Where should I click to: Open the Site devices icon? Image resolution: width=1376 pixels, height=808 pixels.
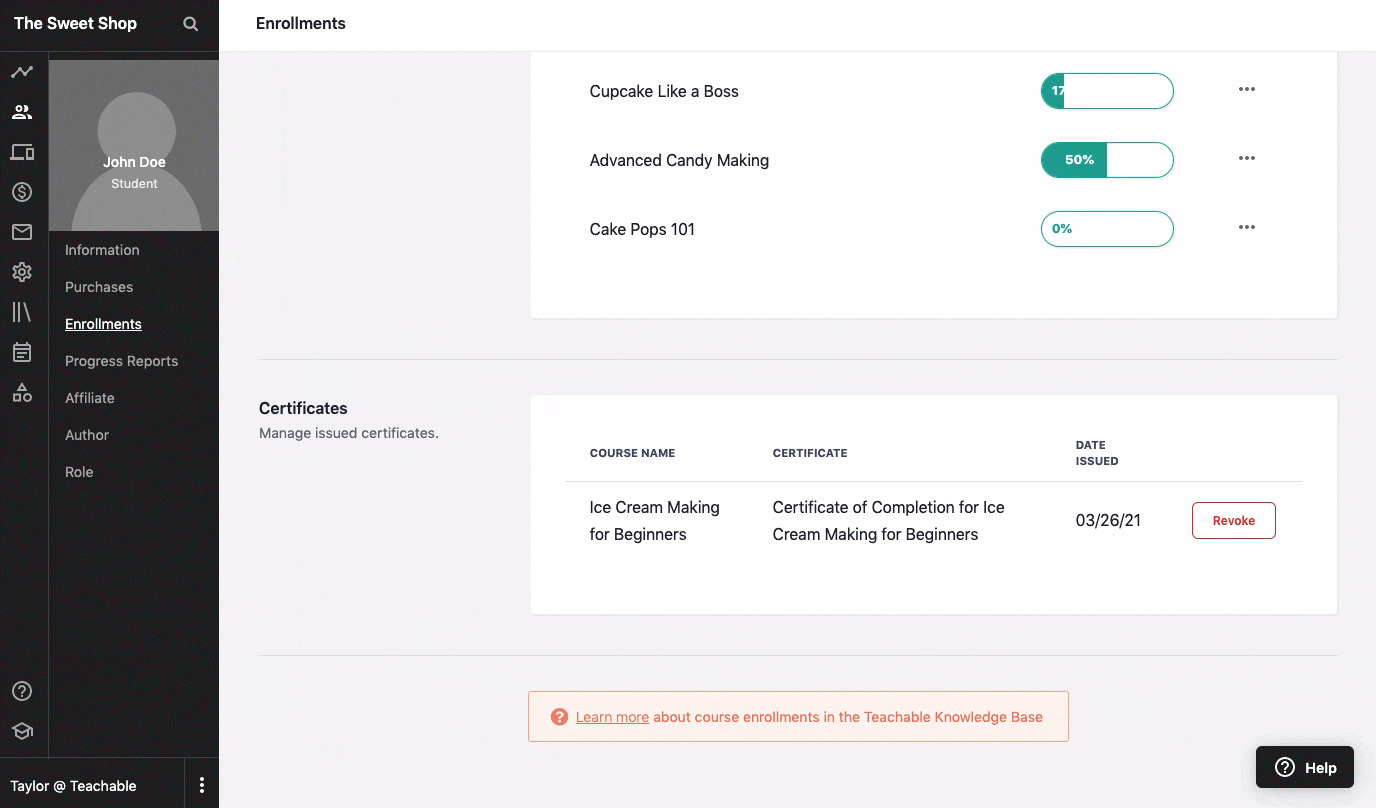[x=22, y=152]
